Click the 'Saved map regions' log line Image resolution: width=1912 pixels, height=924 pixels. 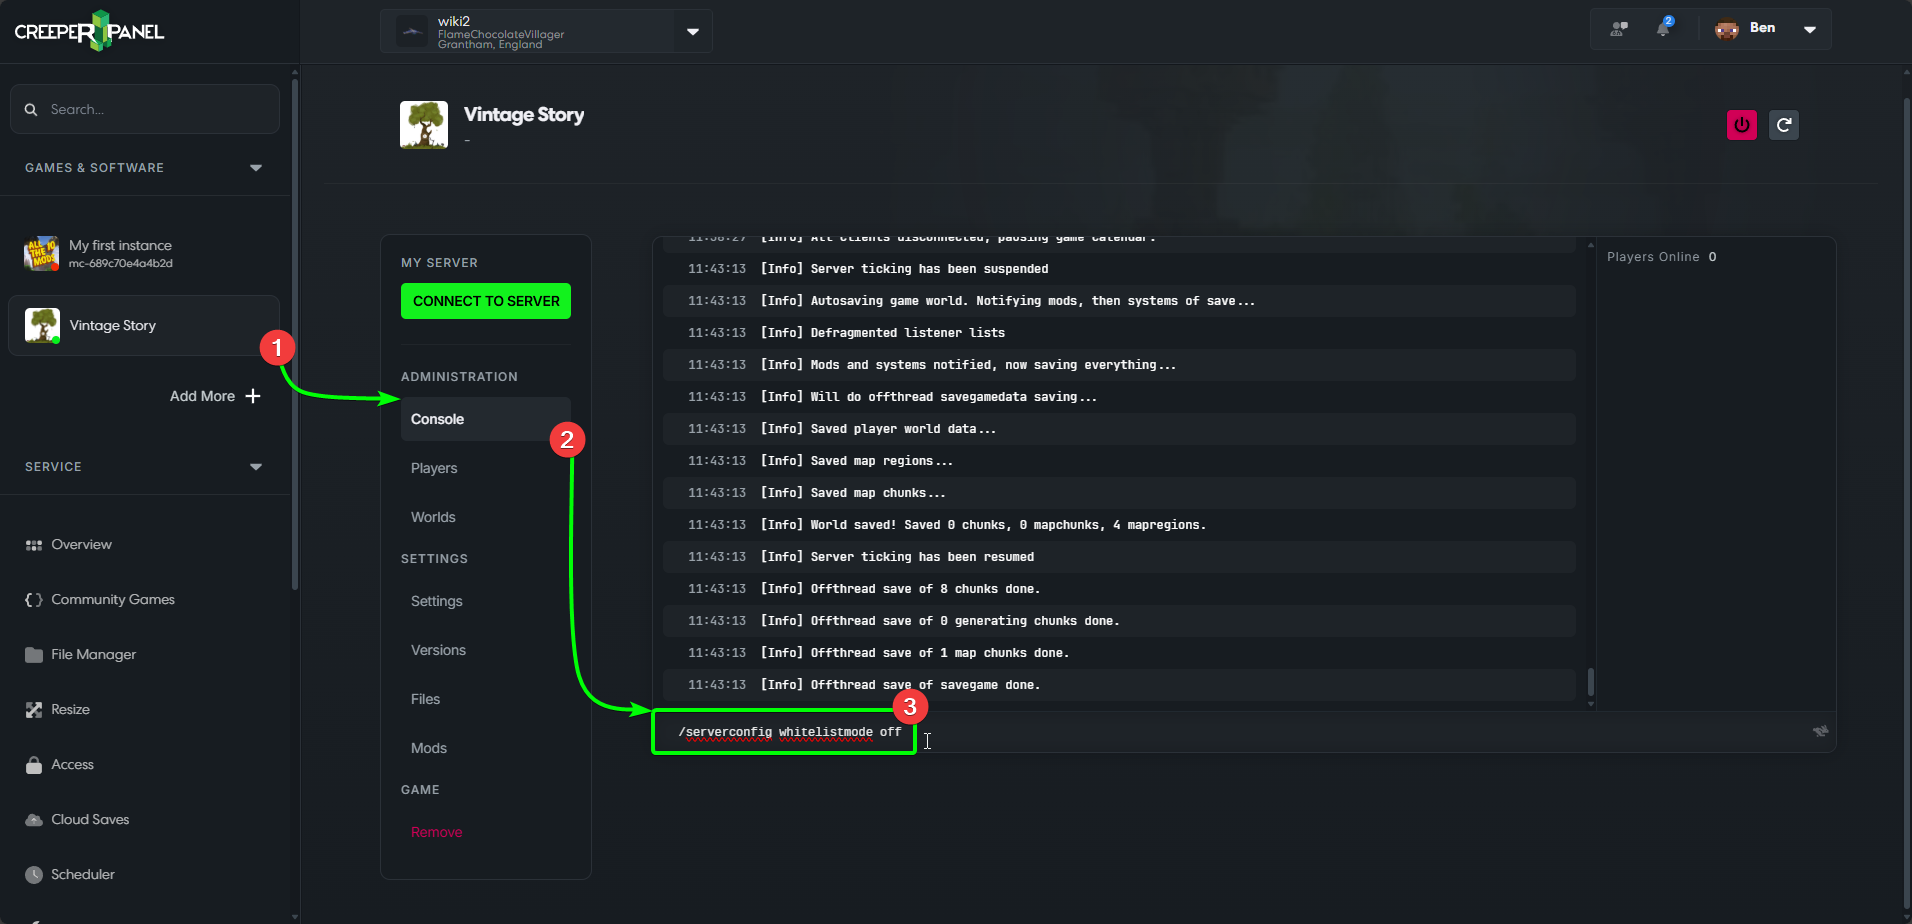(1119, 461)
